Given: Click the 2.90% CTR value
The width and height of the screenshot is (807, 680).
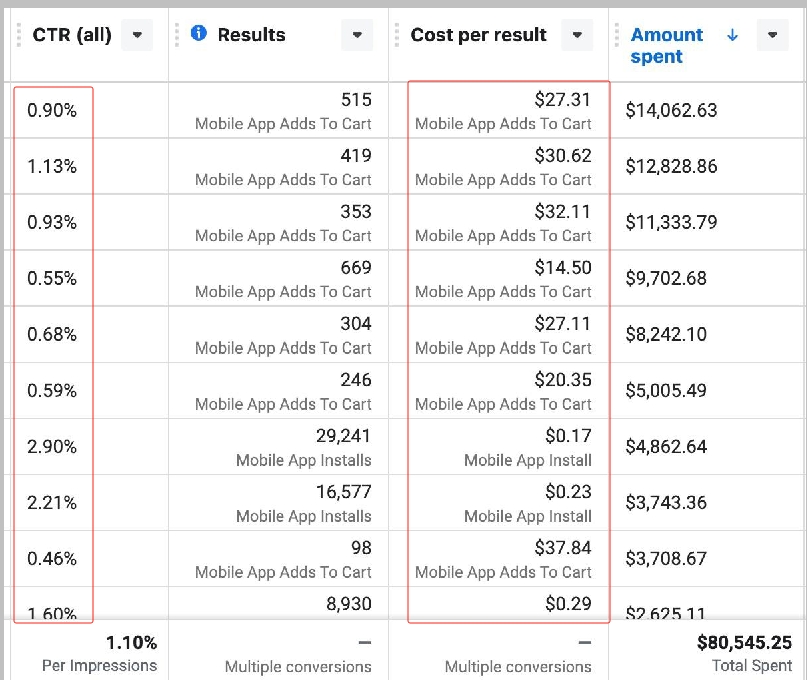Looking at the screenshot, I should [x=52, y=447].
